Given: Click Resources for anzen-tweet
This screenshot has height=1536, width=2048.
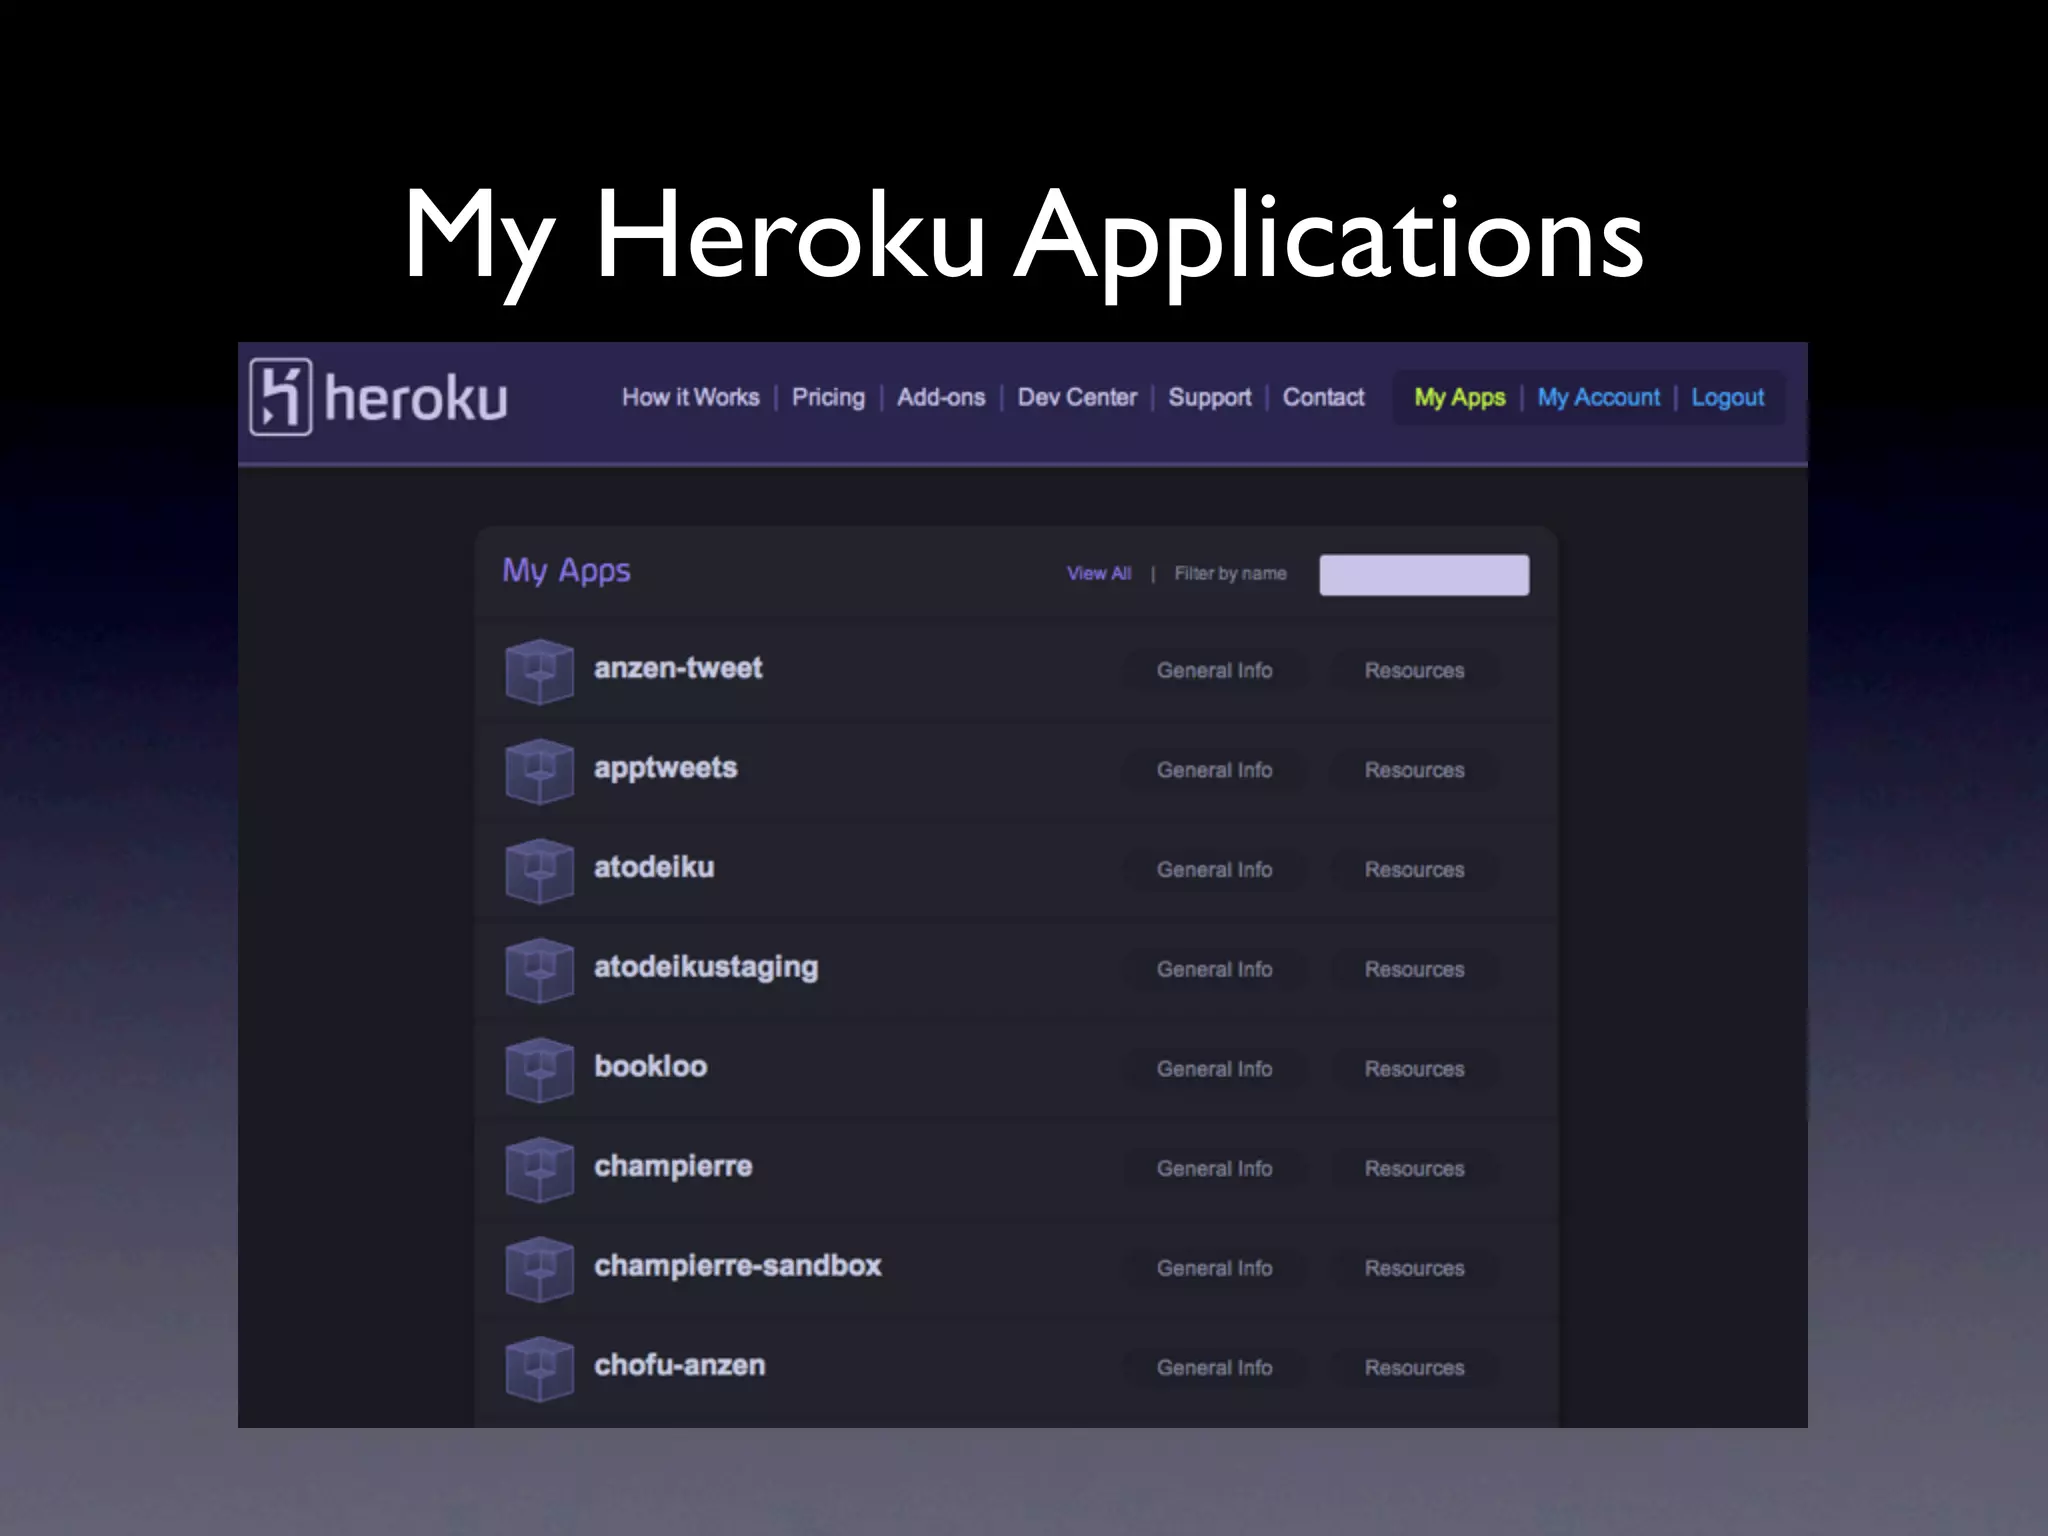Looking at the screenshot, I should tap(1414, 671).
